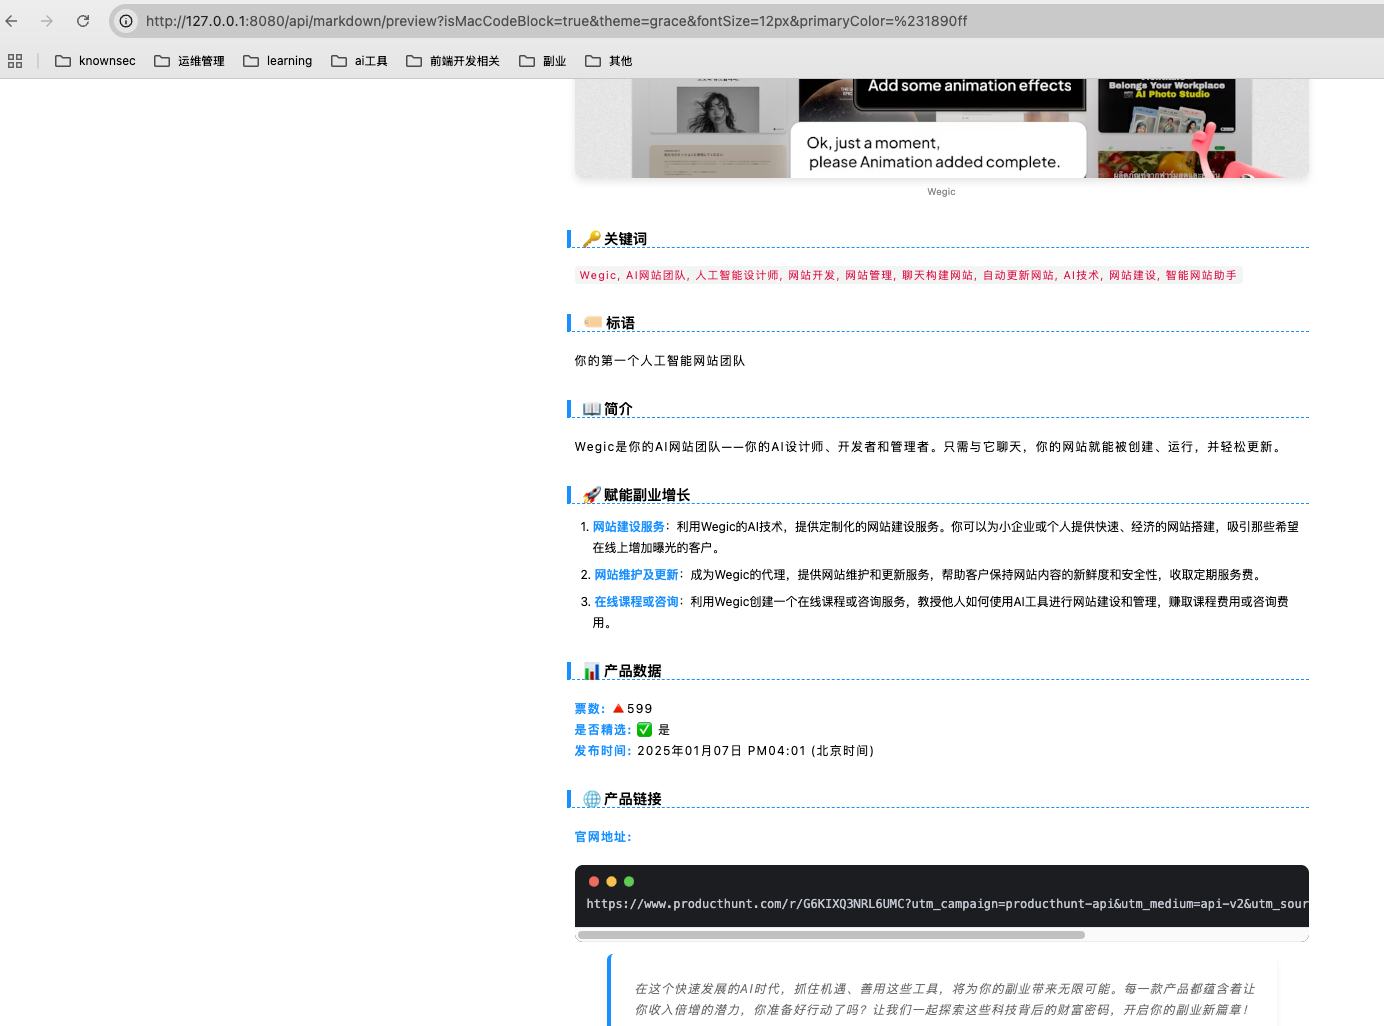Select the 赋能副业增长 heading

coord(647,495)
